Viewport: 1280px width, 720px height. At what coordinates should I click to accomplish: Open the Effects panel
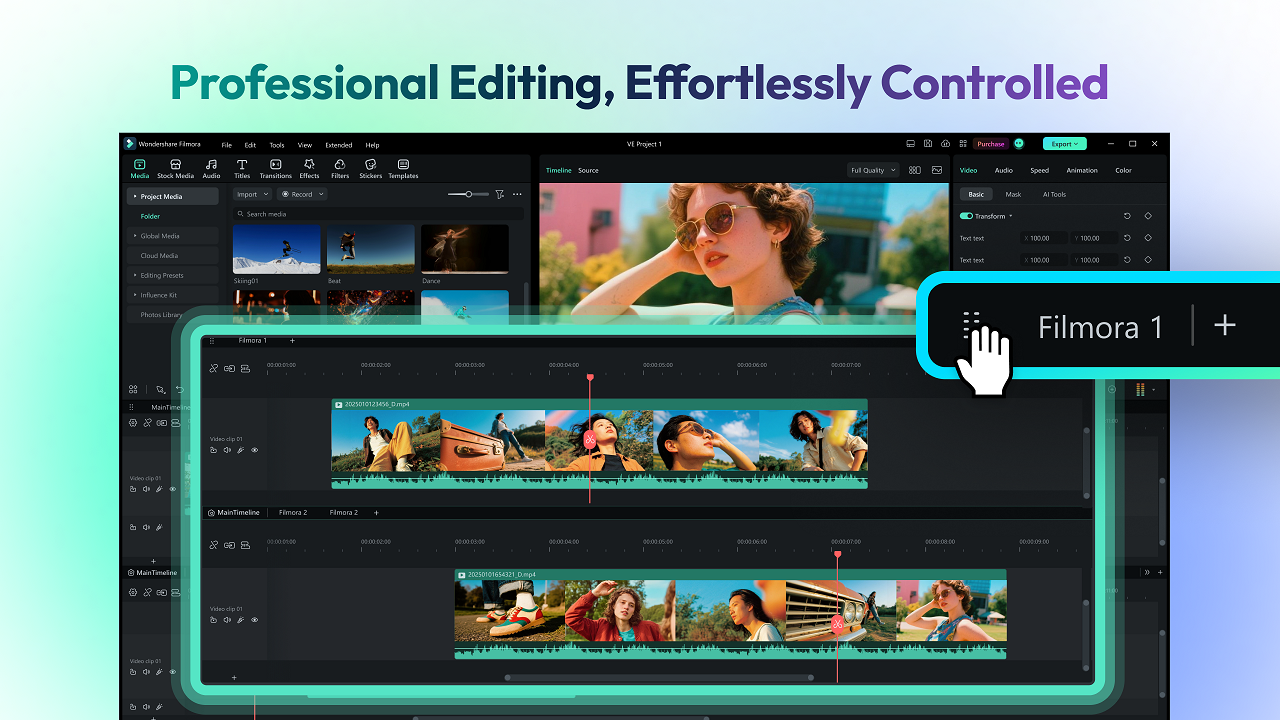(309, 168)
